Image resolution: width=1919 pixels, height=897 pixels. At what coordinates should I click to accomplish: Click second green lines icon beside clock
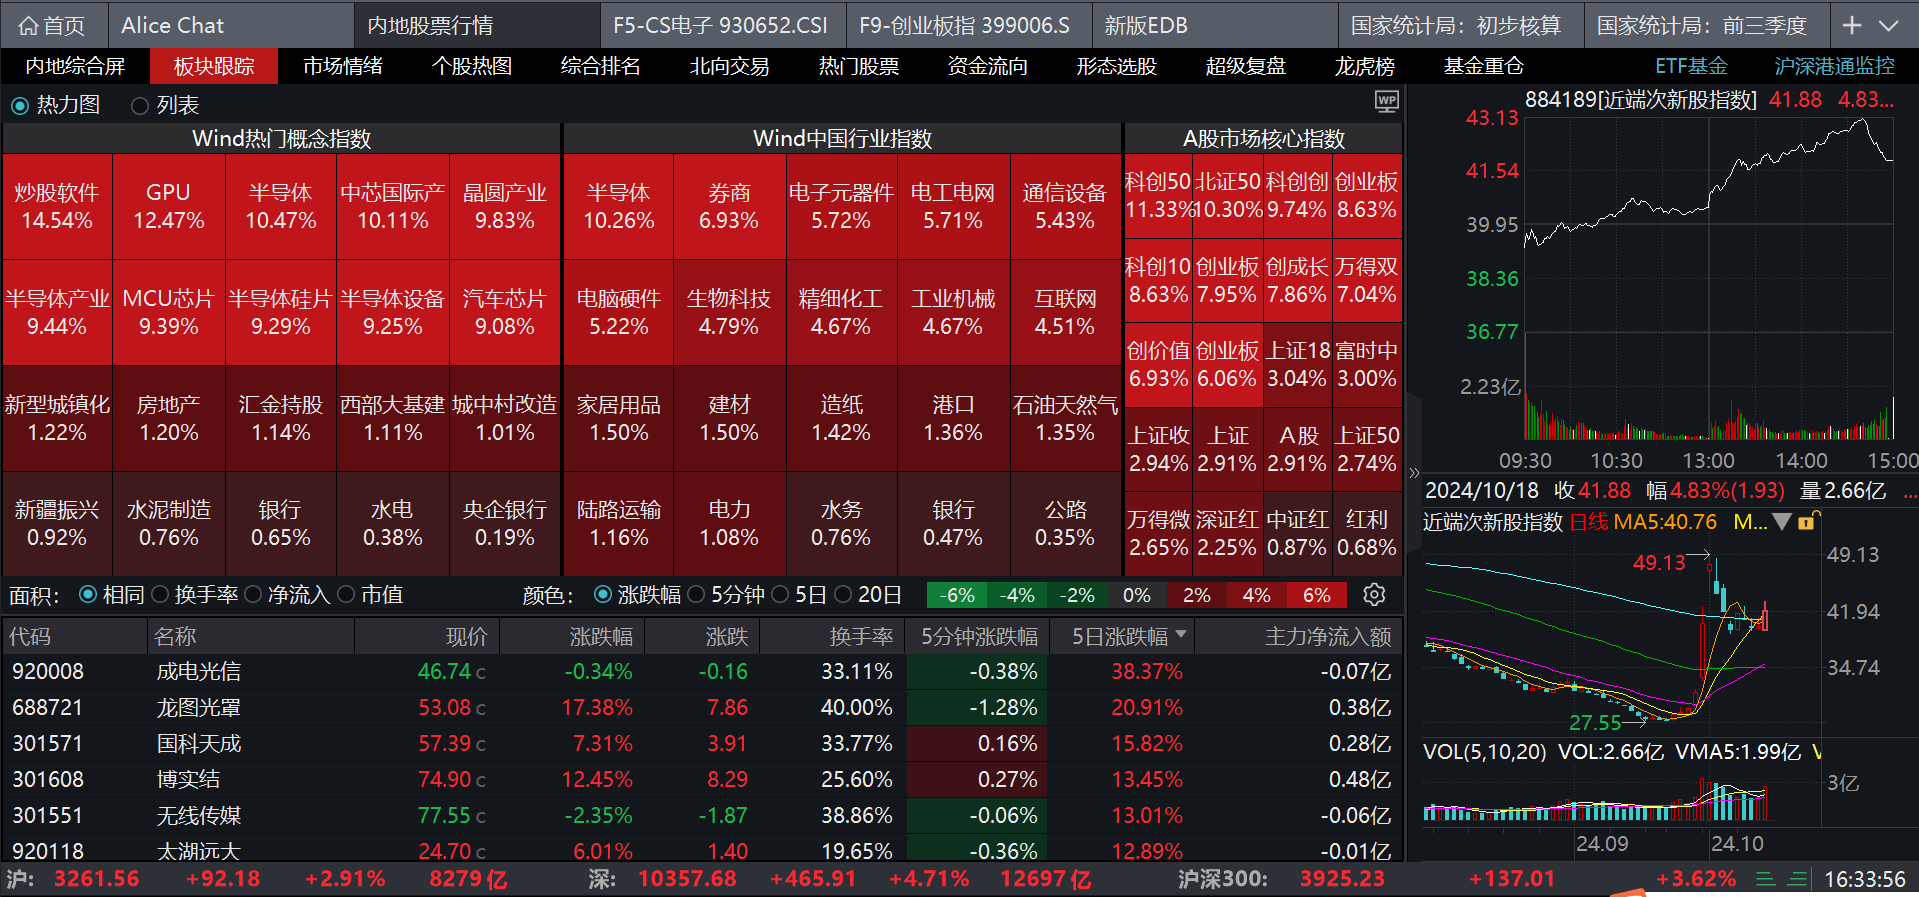(x=1798, y=879)
